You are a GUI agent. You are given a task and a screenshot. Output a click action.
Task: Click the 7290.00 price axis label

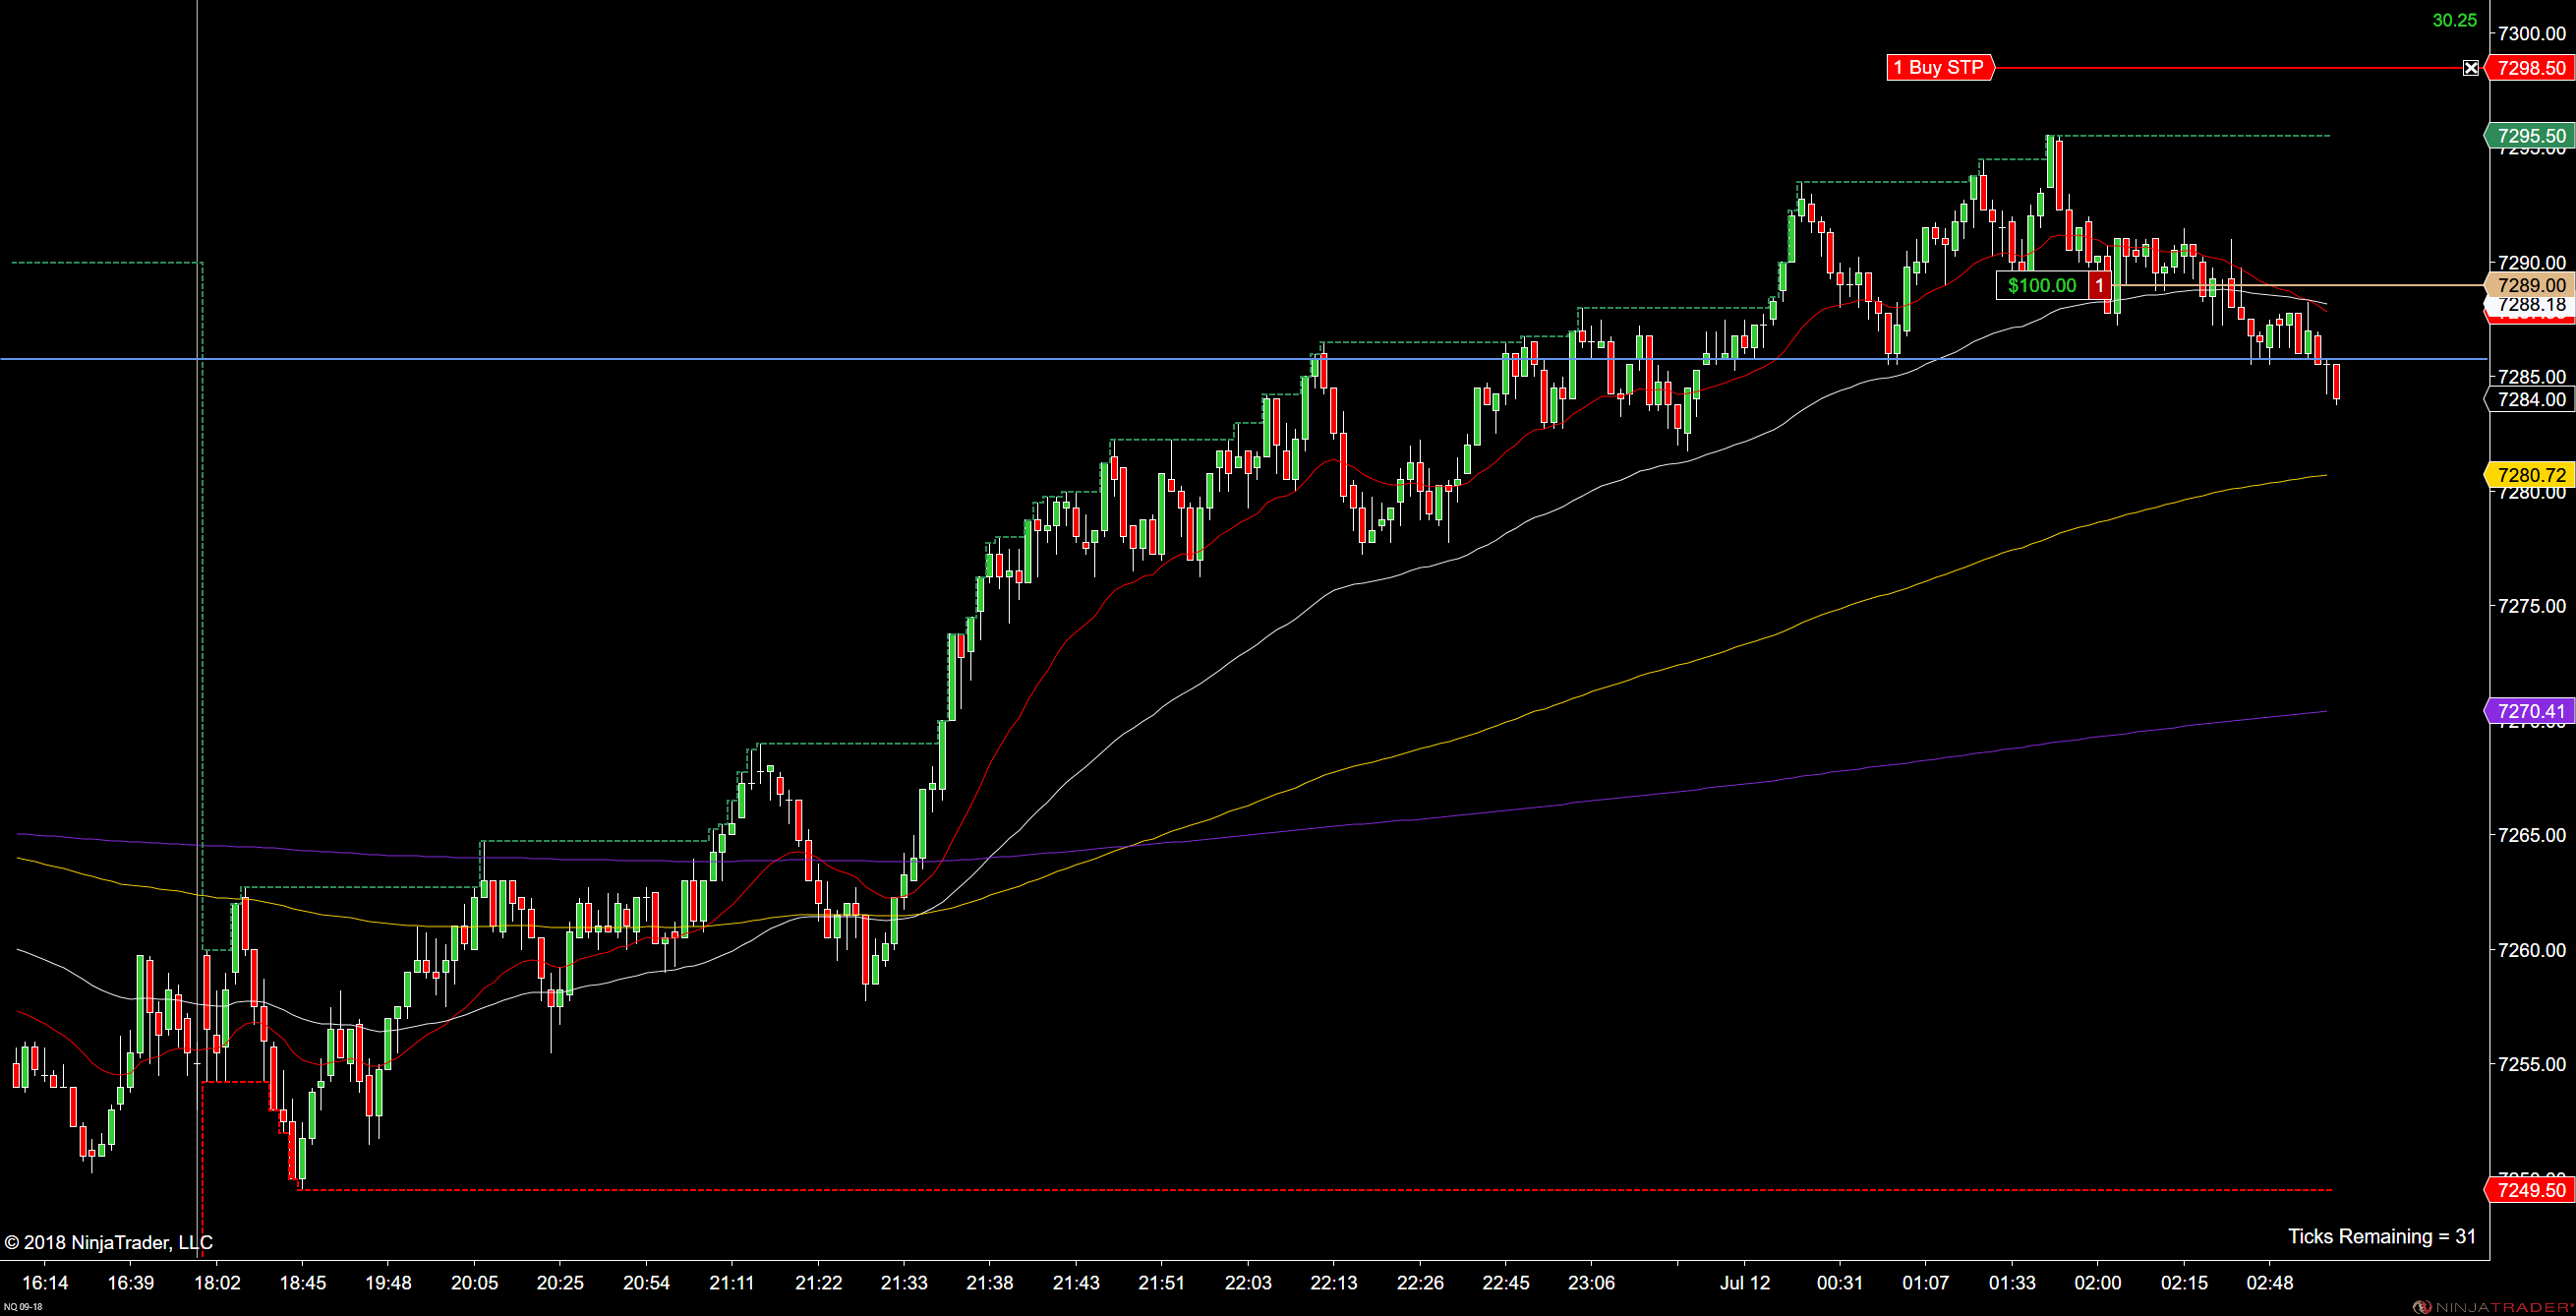click(x=2532, y=263)
